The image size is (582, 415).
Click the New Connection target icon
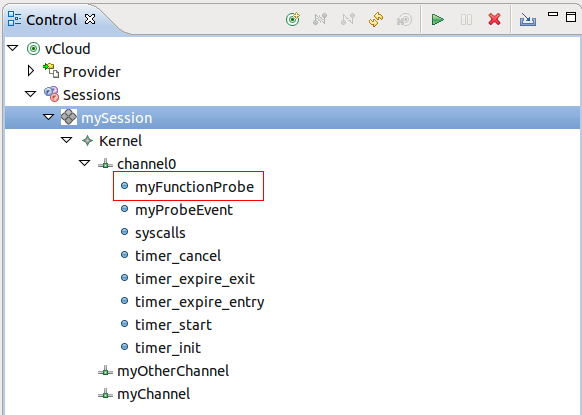(x=293, y=19)
